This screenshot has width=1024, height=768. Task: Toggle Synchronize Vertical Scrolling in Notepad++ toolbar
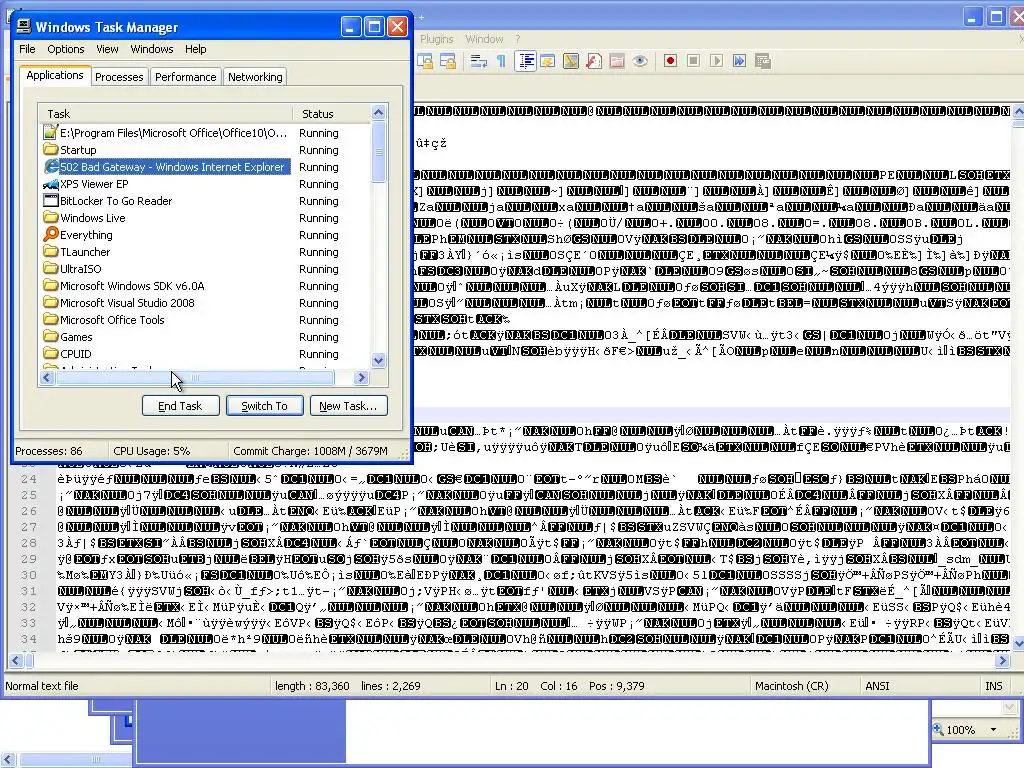click(425, 61)
